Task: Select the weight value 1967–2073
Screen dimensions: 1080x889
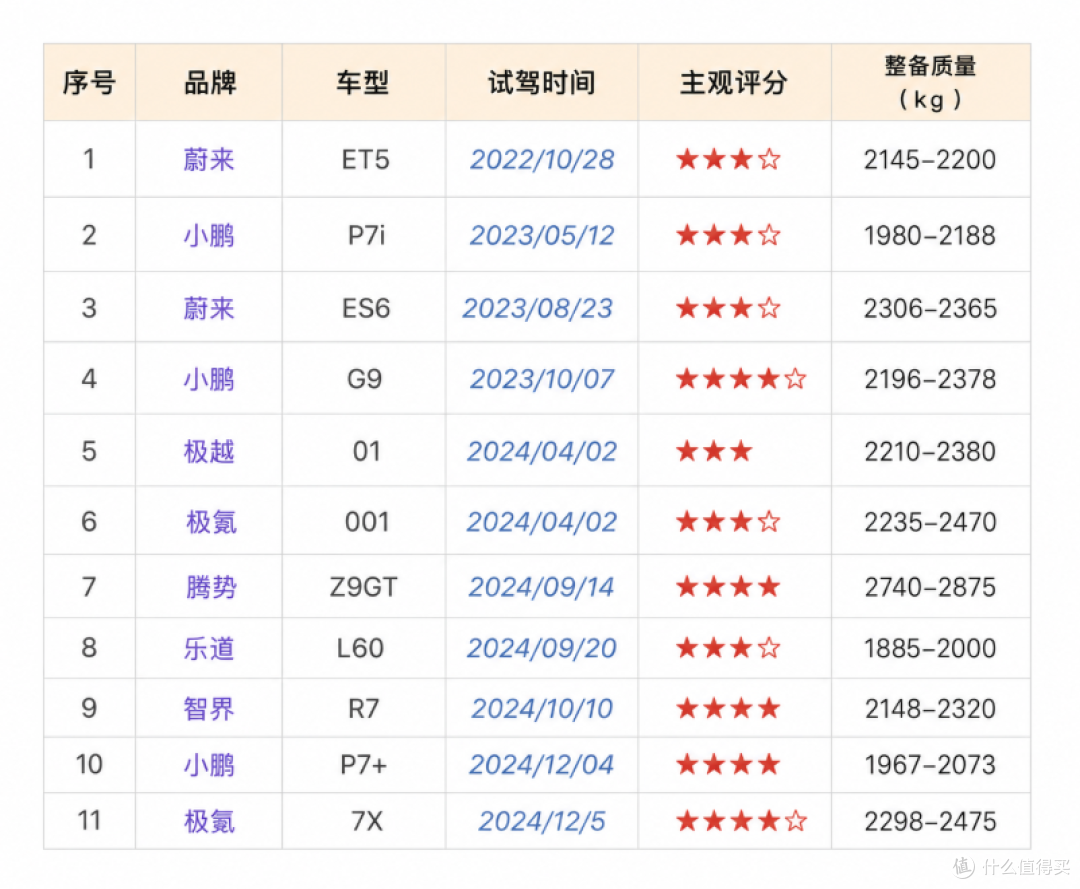Action: pos(930,765)
